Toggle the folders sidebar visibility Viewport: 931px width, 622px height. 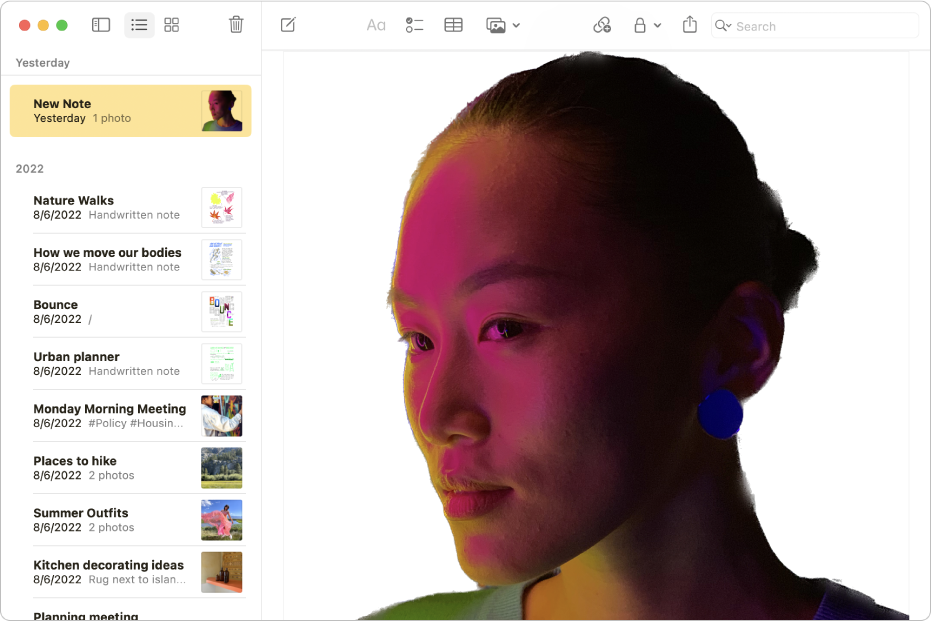tap(101, 24)
